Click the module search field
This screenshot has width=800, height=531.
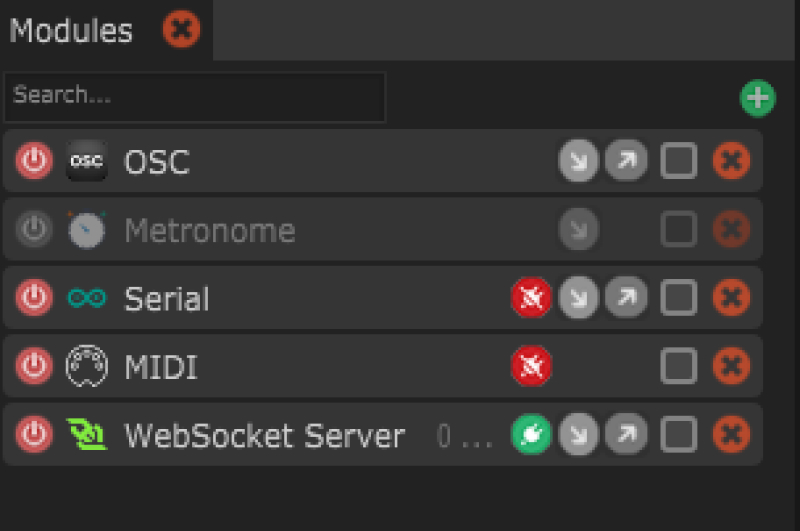(195, 97)
